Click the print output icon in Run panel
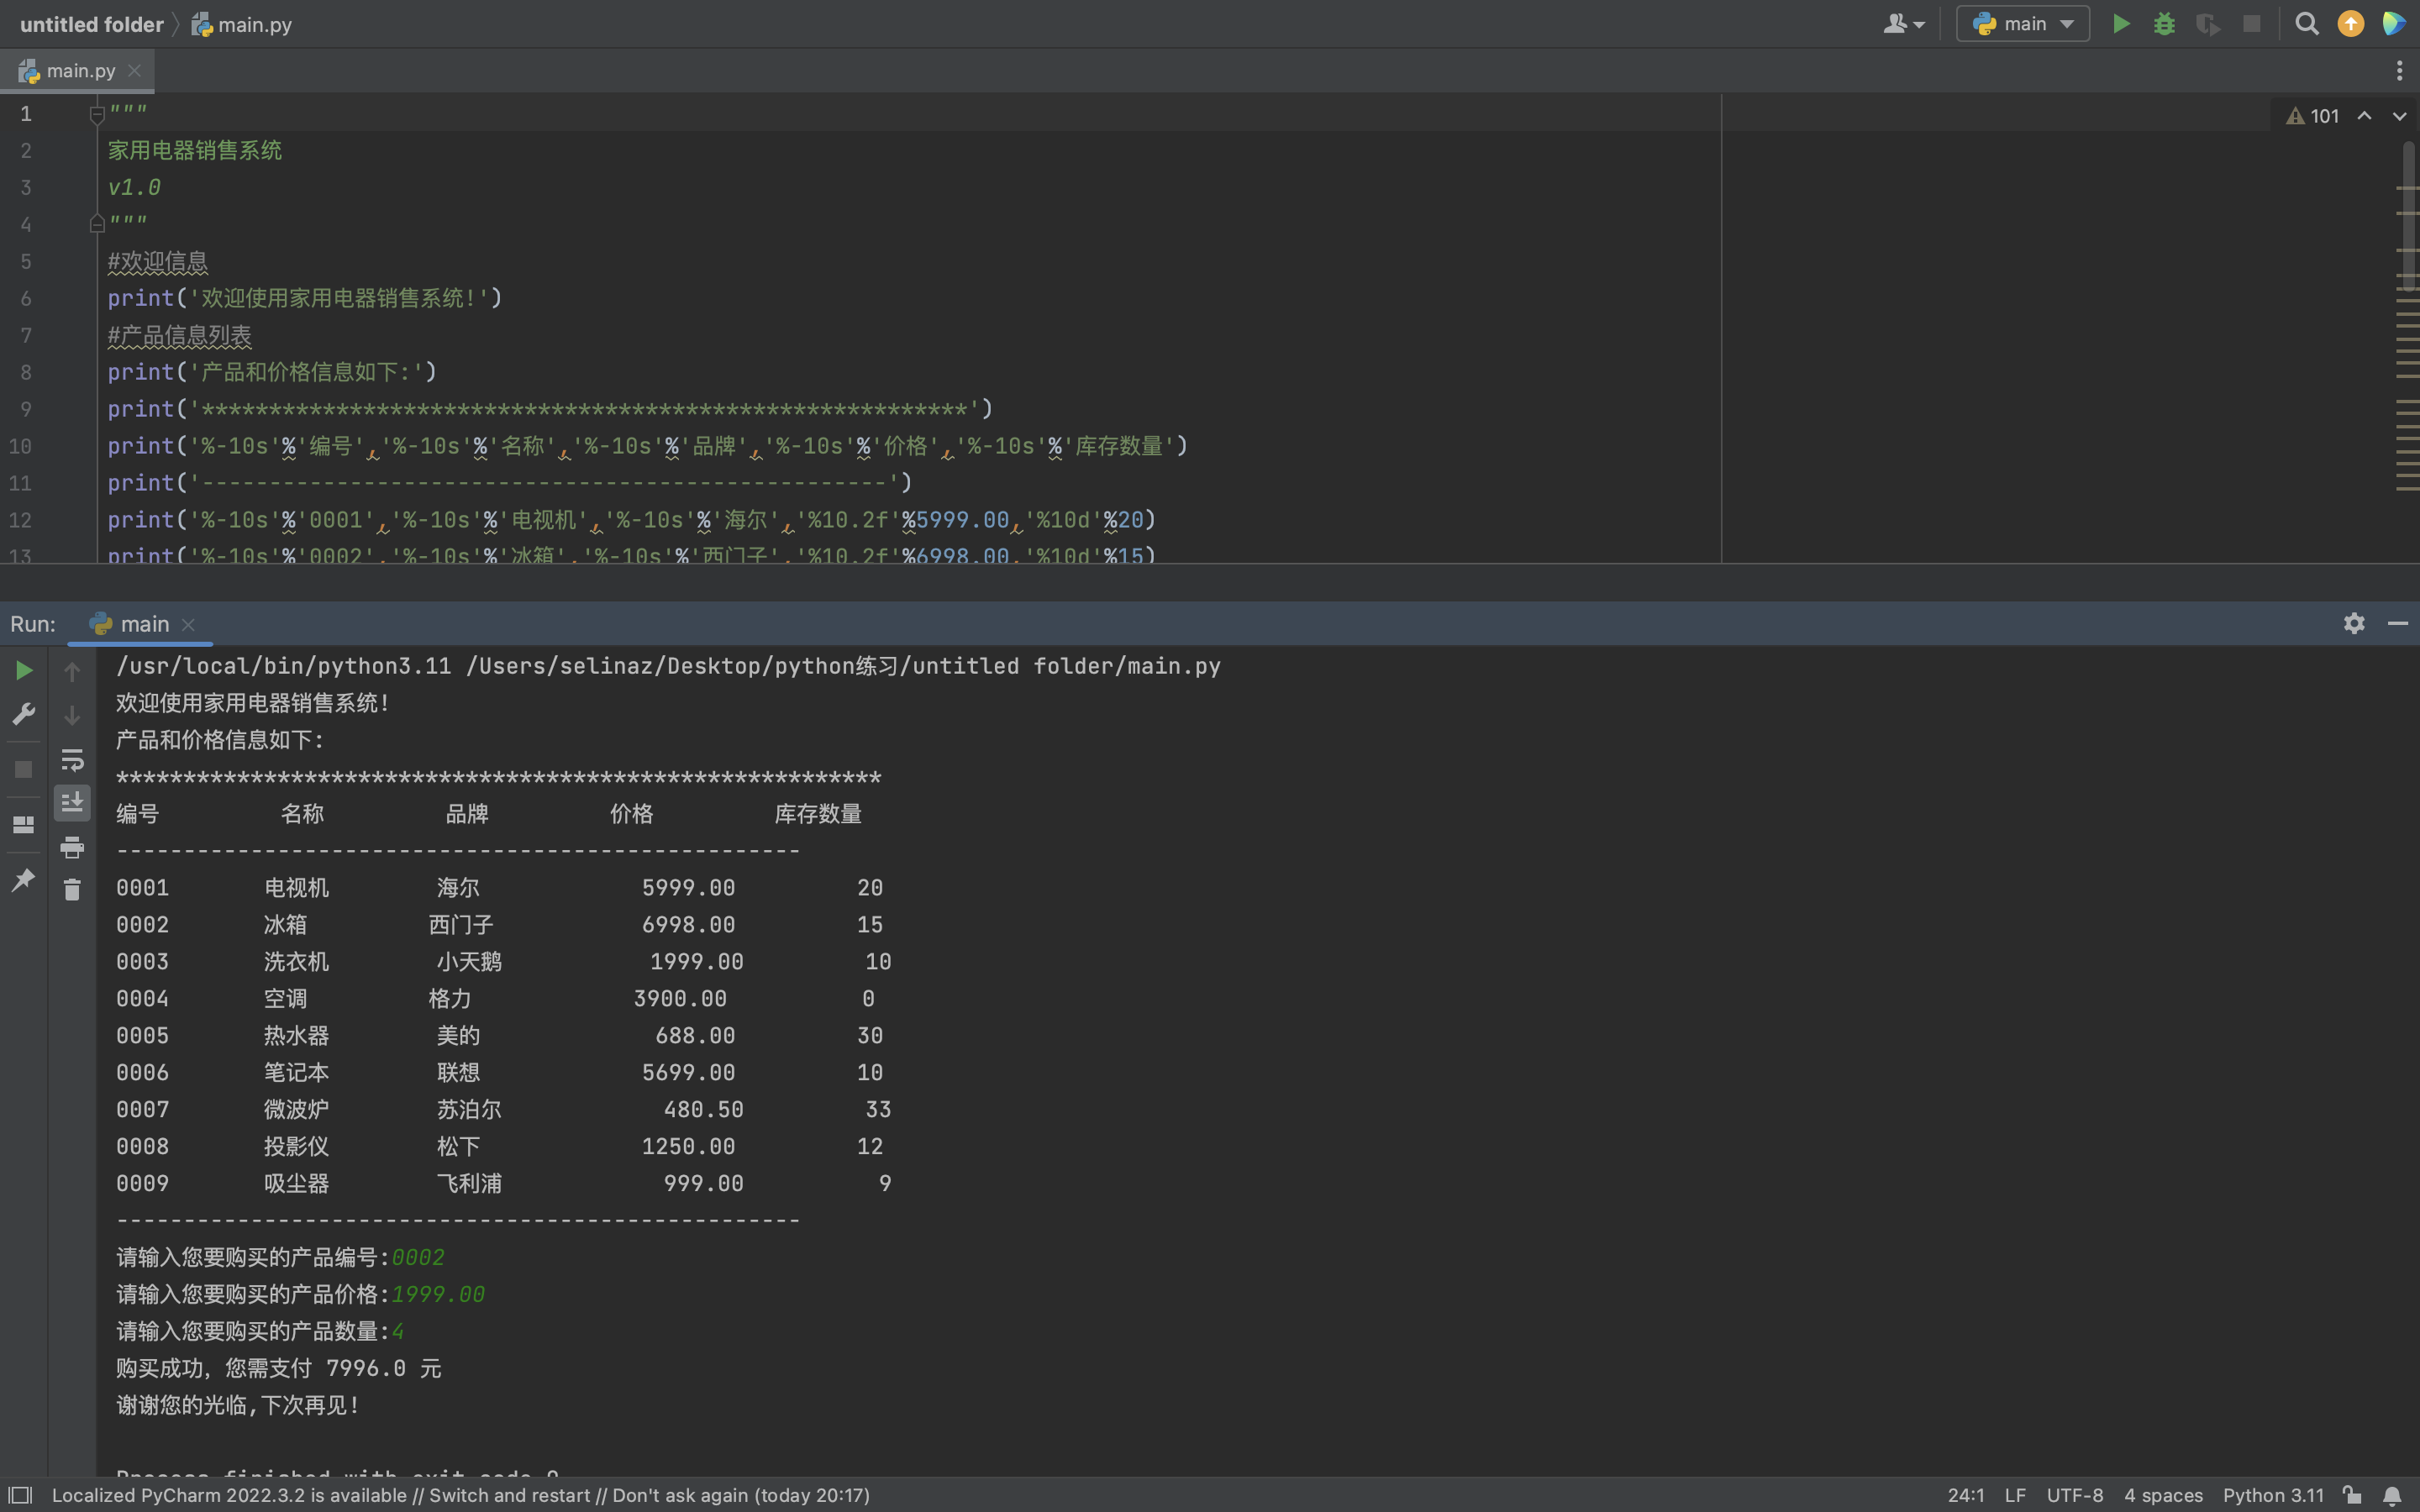 [72, 848]
